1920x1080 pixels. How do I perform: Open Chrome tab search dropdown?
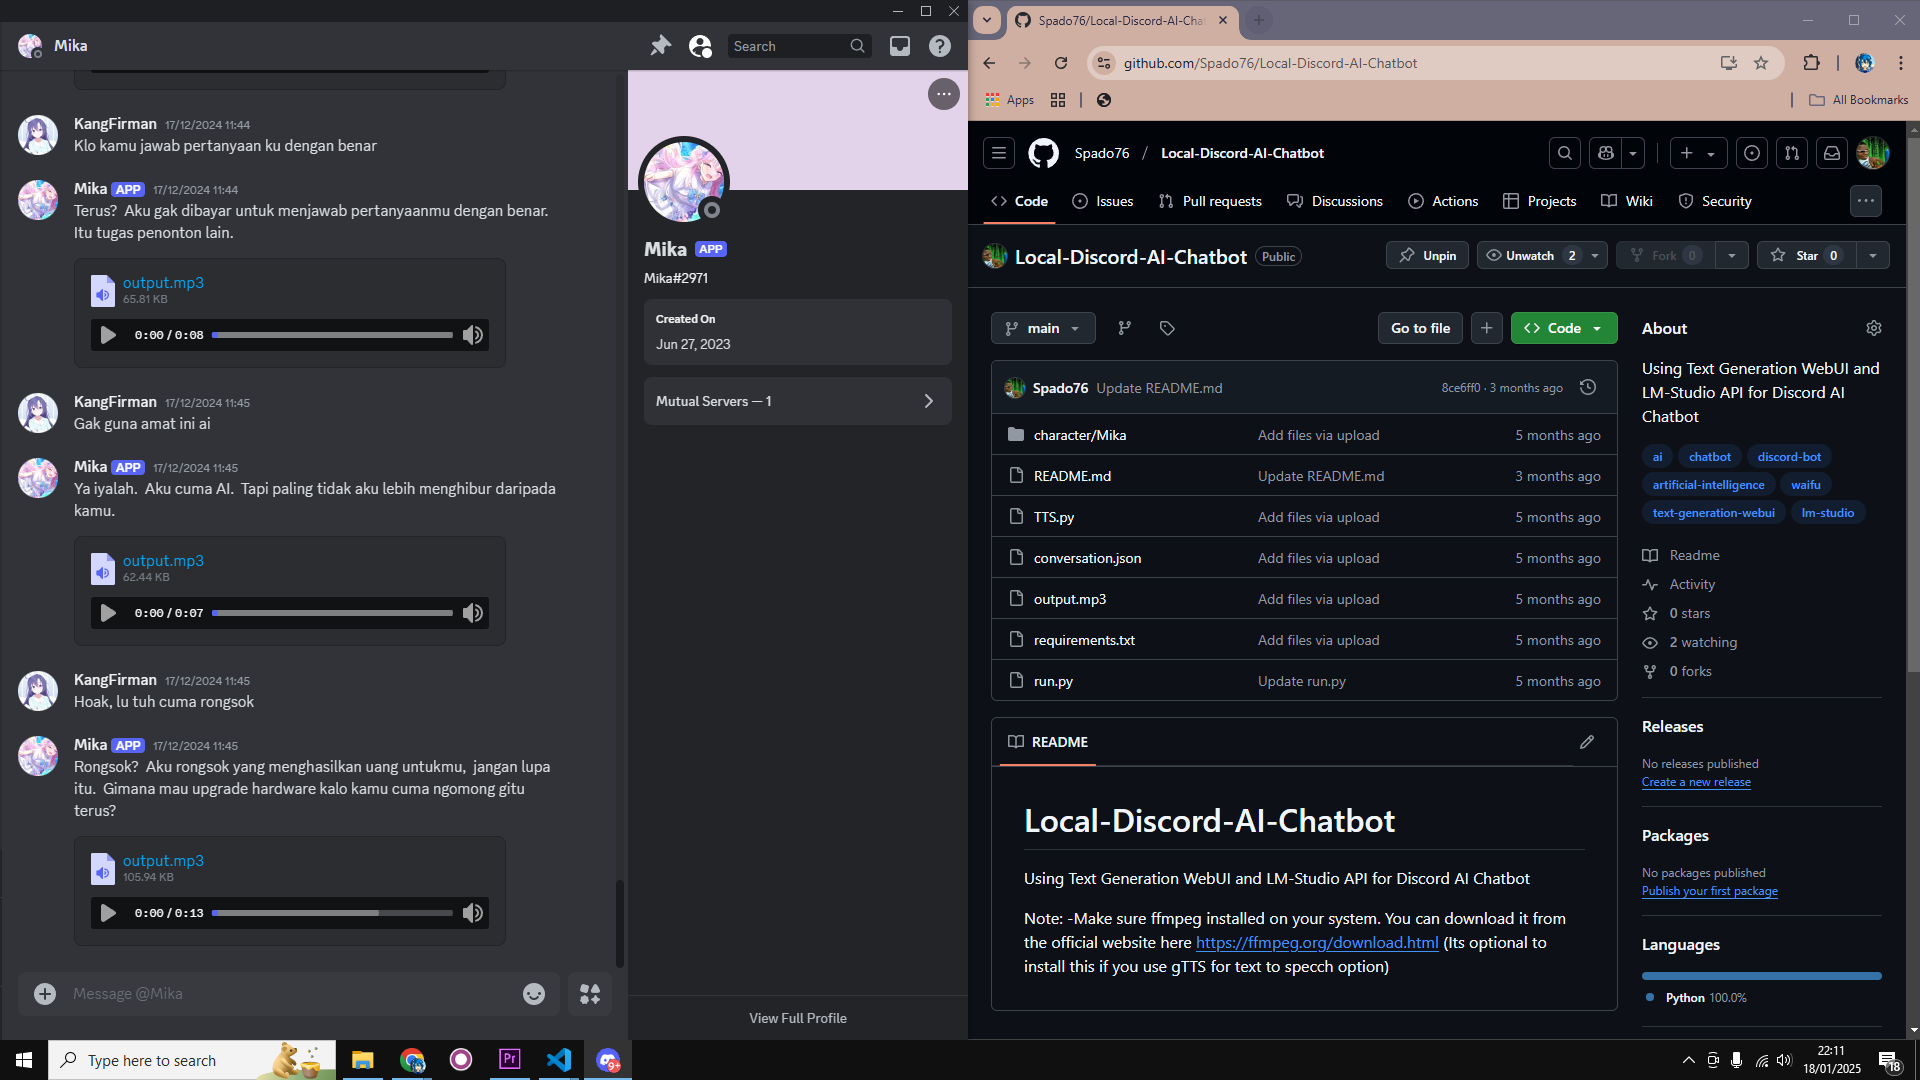pyautogui.click(x=987, y=20)
